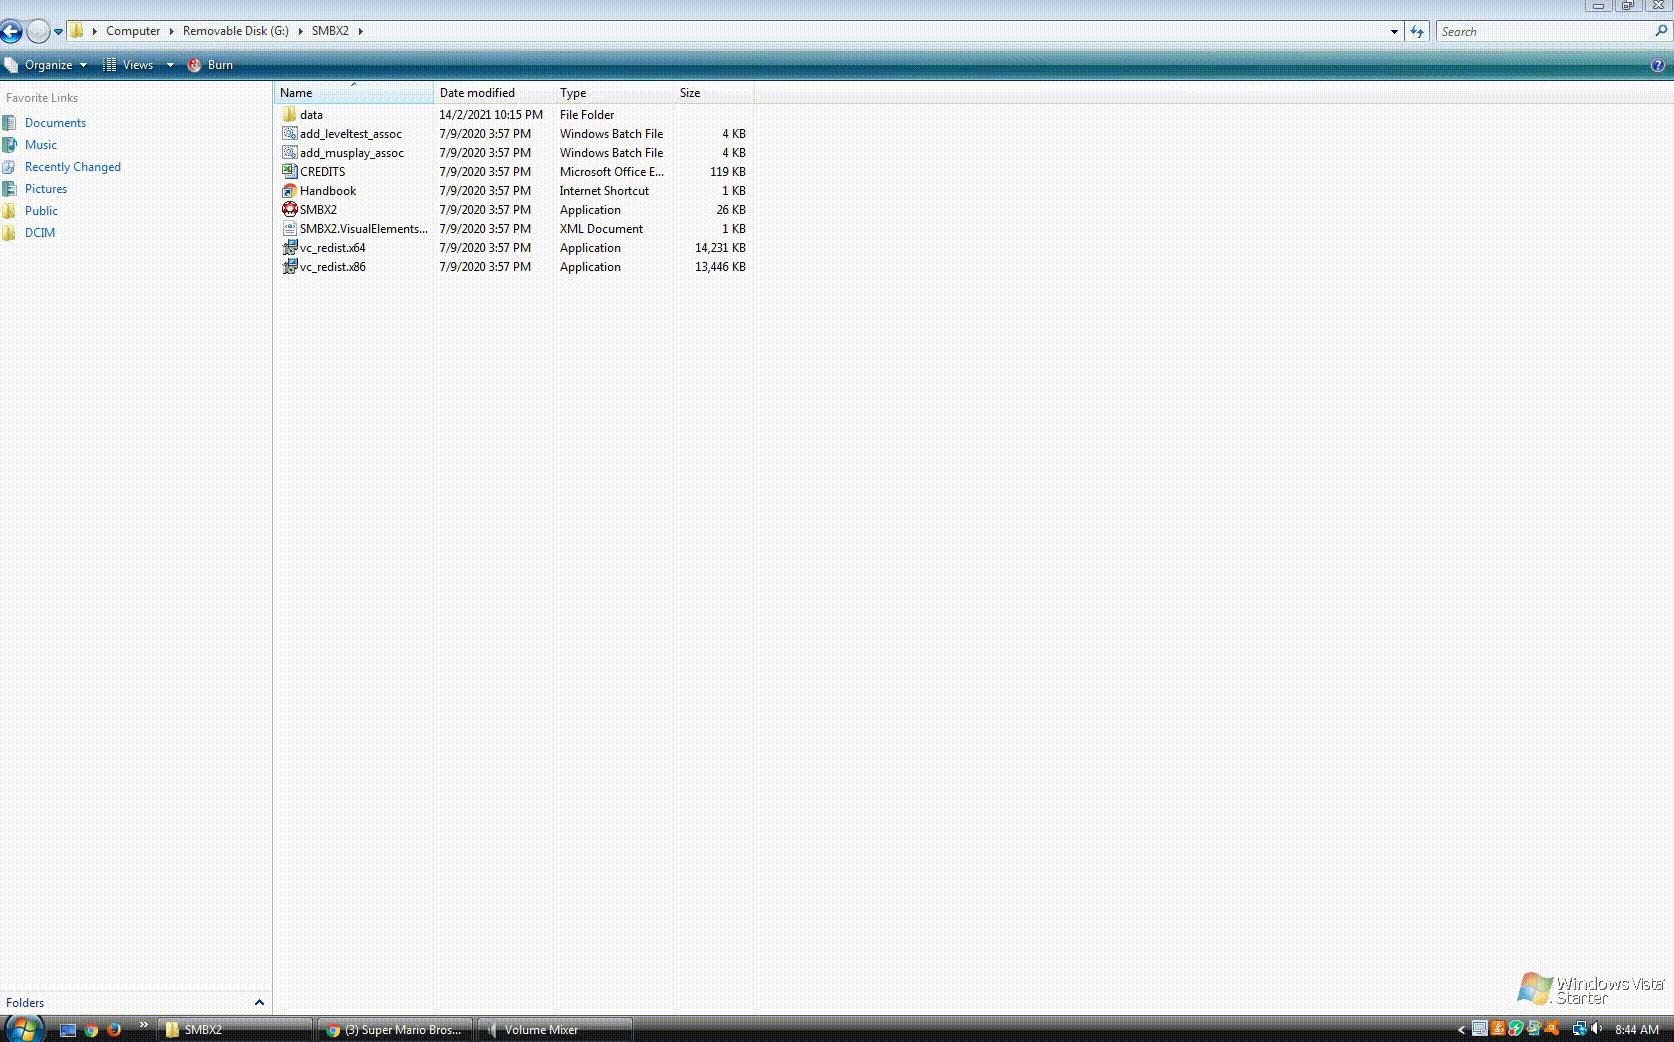Click the Burn toolbar button

click(x=211, y=65)
